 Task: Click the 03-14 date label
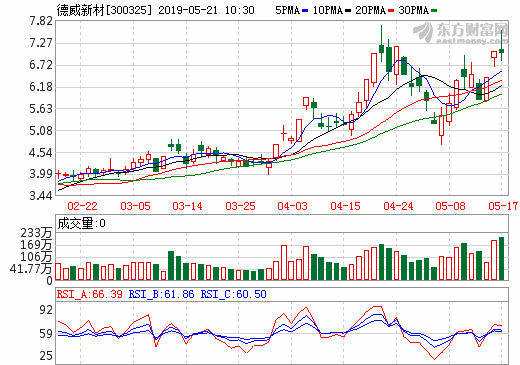click(x=187, y=206)
